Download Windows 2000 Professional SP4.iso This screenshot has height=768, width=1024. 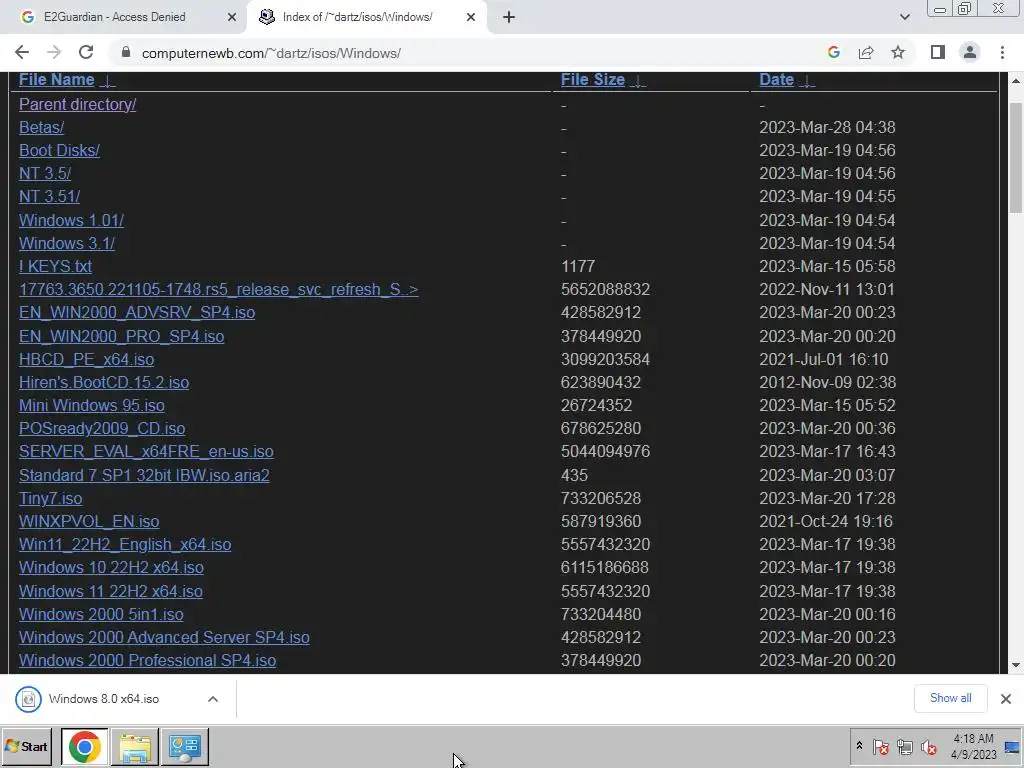pos(148,660)
